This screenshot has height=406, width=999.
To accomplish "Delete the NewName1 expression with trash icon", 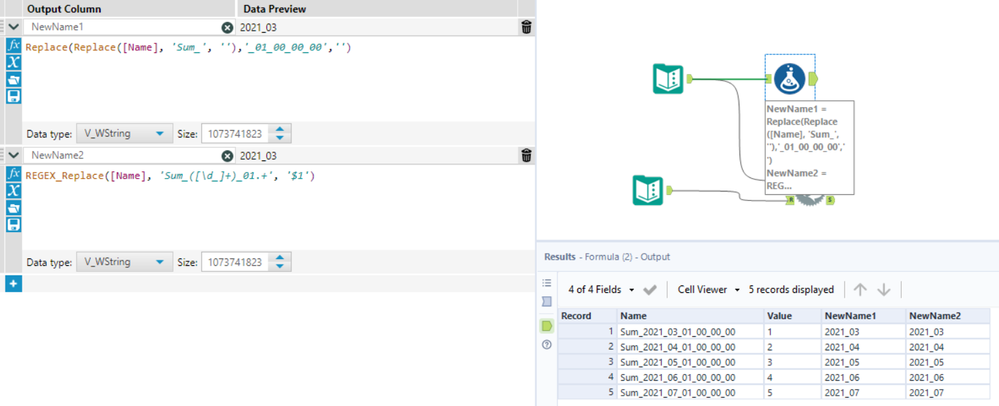I will click(526, 27).
